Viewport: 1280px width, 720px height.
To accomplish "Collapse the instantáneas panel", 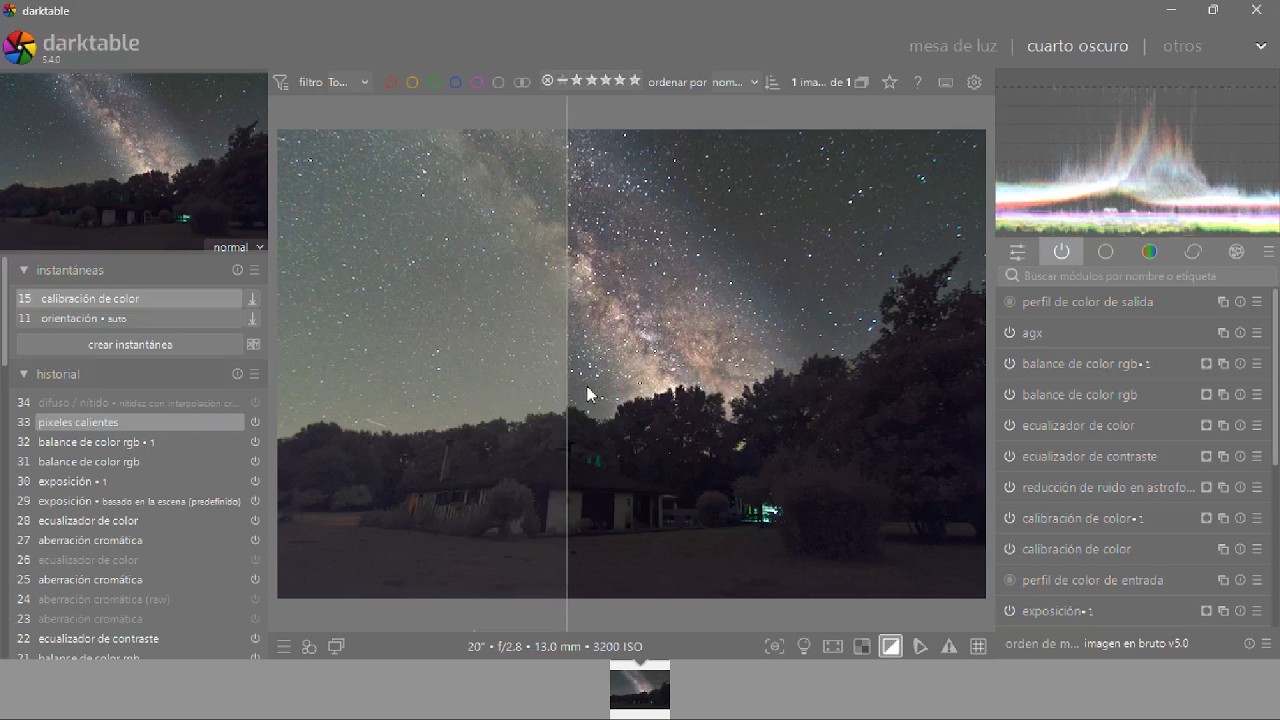I will 24,271.
